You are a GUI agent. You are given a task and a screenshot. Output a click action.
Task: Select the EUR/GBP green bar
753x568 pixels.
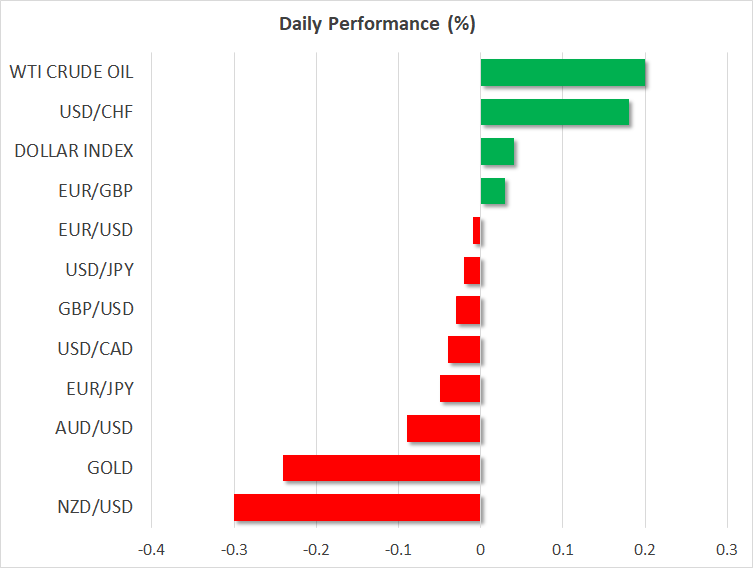click(493, 191)
